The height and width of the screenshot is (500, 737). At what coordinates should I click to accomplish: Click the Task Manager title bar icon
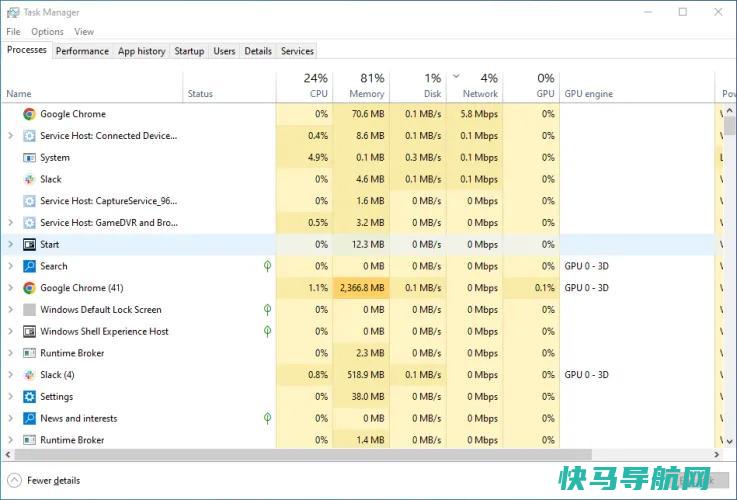coord(13,13)
